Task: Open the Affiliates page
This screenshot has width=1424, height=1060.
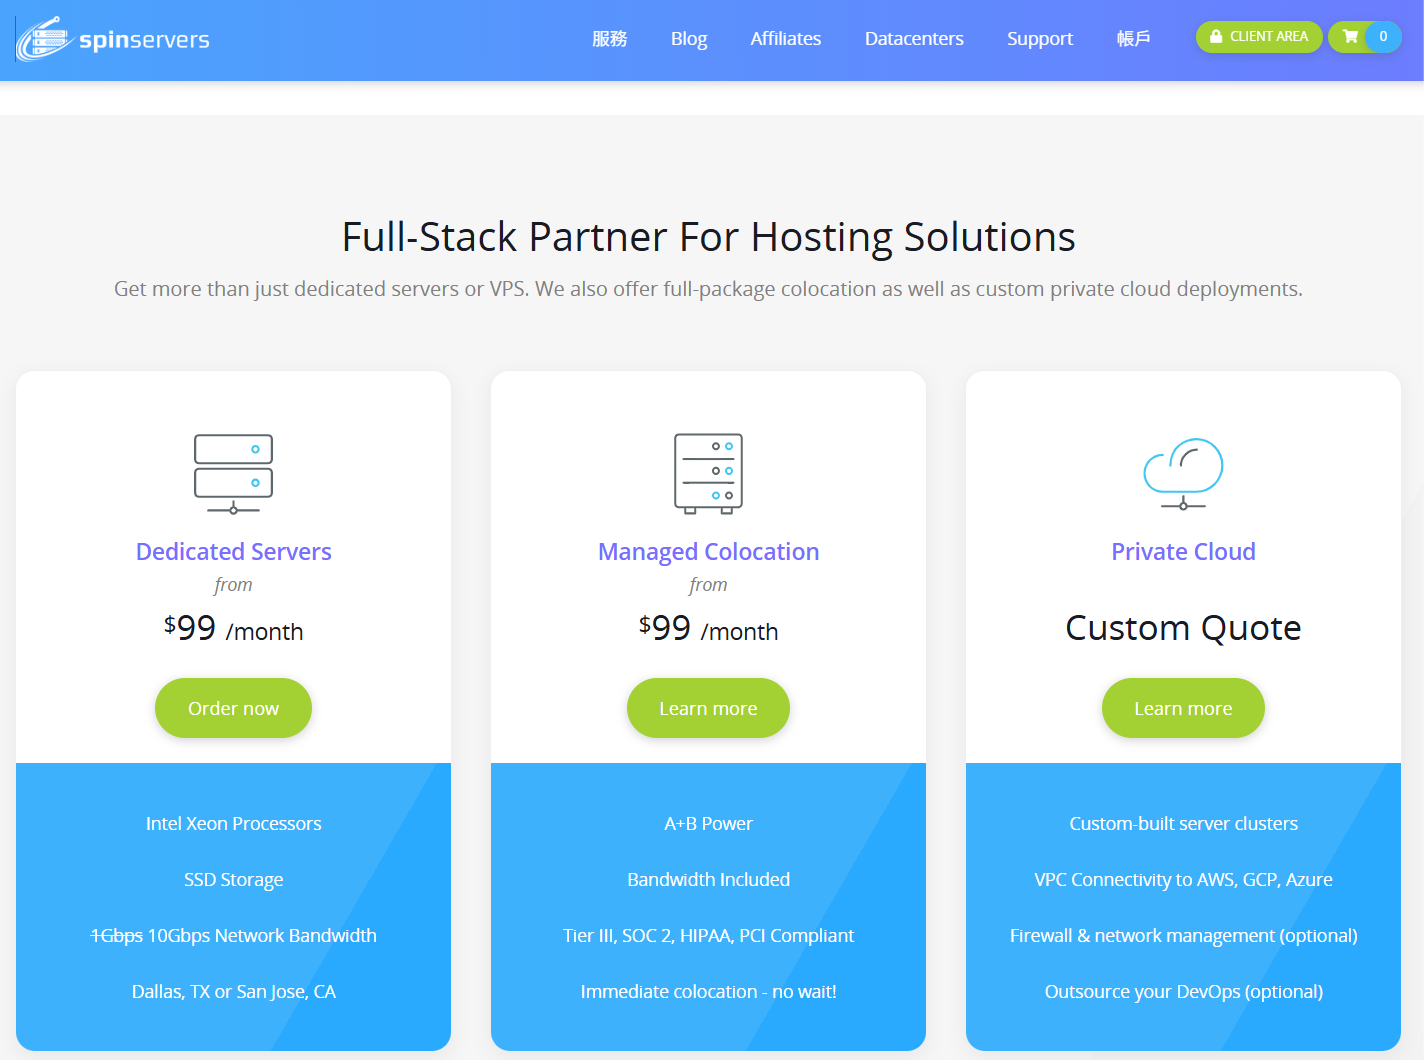Action: tap(785, 39)
